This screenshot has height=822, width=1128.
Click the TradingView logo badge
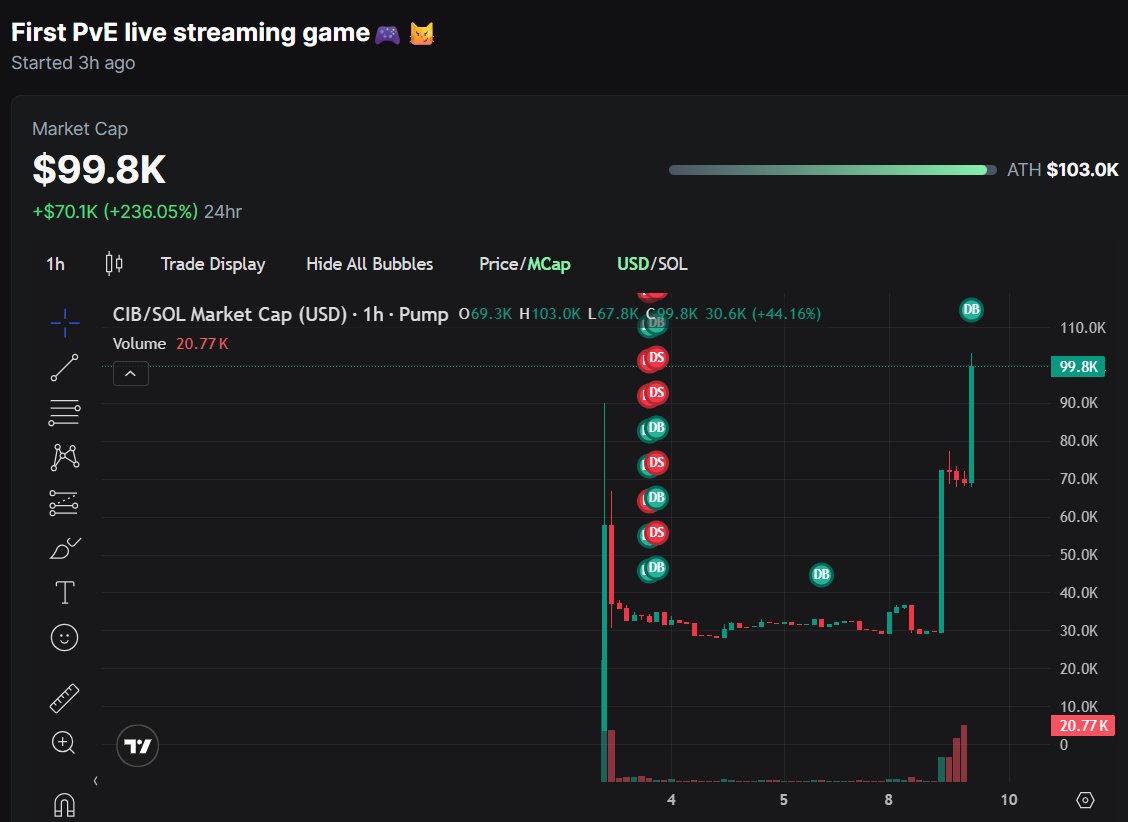137,746
